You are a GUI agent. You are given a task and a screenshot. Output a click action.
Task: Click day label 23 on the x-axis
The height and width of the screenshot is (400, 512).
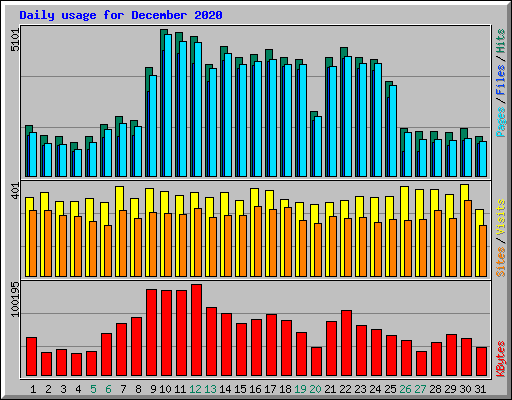360,389
